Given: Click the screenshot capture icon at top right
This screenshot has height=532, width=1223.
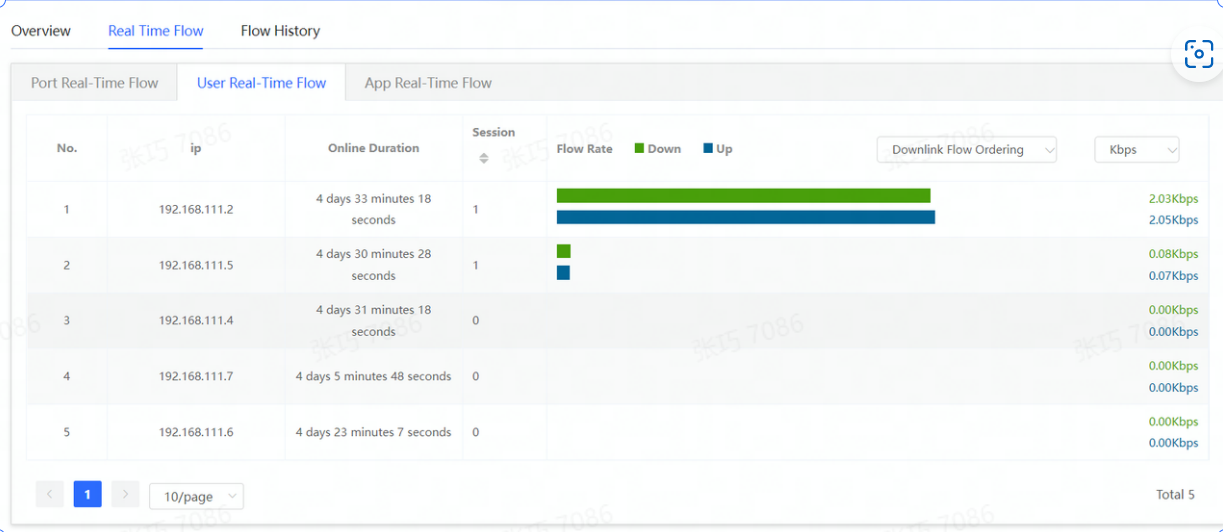Looking at the screenshot, I should (1198, 55).
